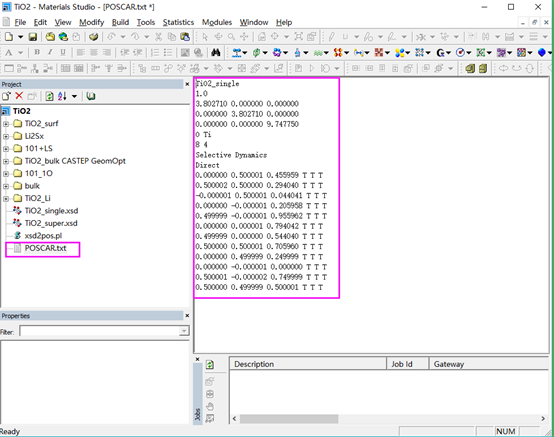This screenshot has width=554, height=437.
Task: Click the Gaussian G module icon
Action: coord(440,53)
